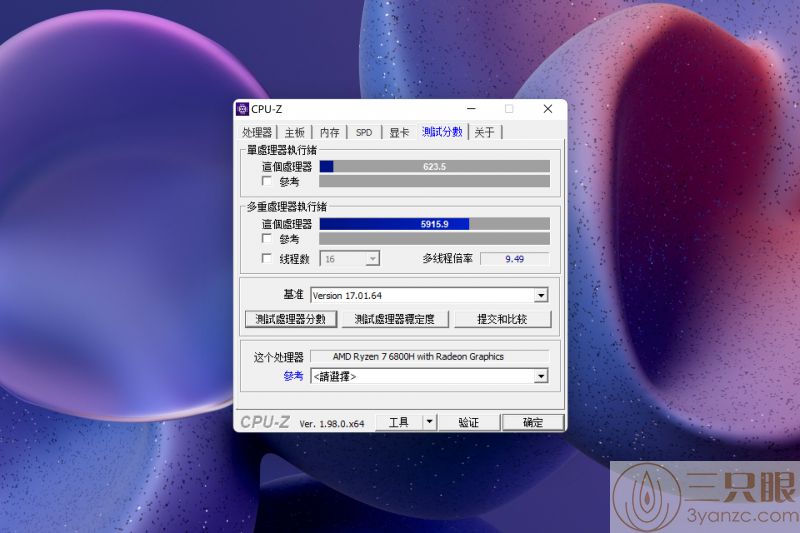Open the 主板 tab
Viewport: 800px width, 533px height.
tap(294, 133)
